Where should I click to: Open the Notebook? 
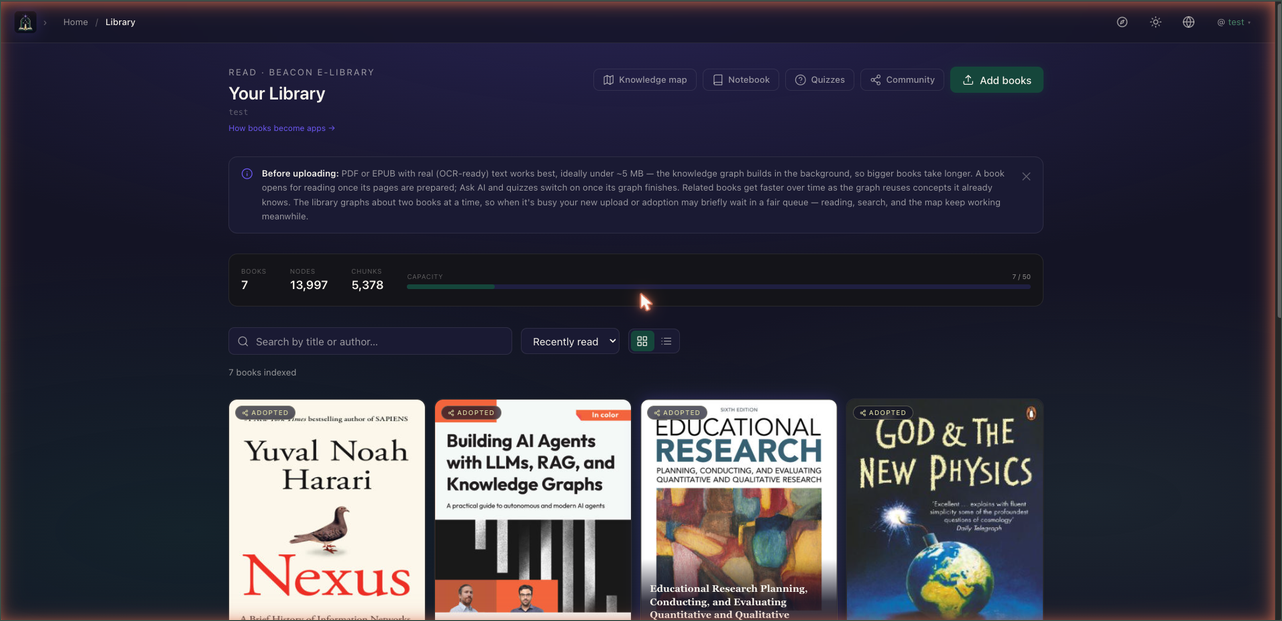741,80
